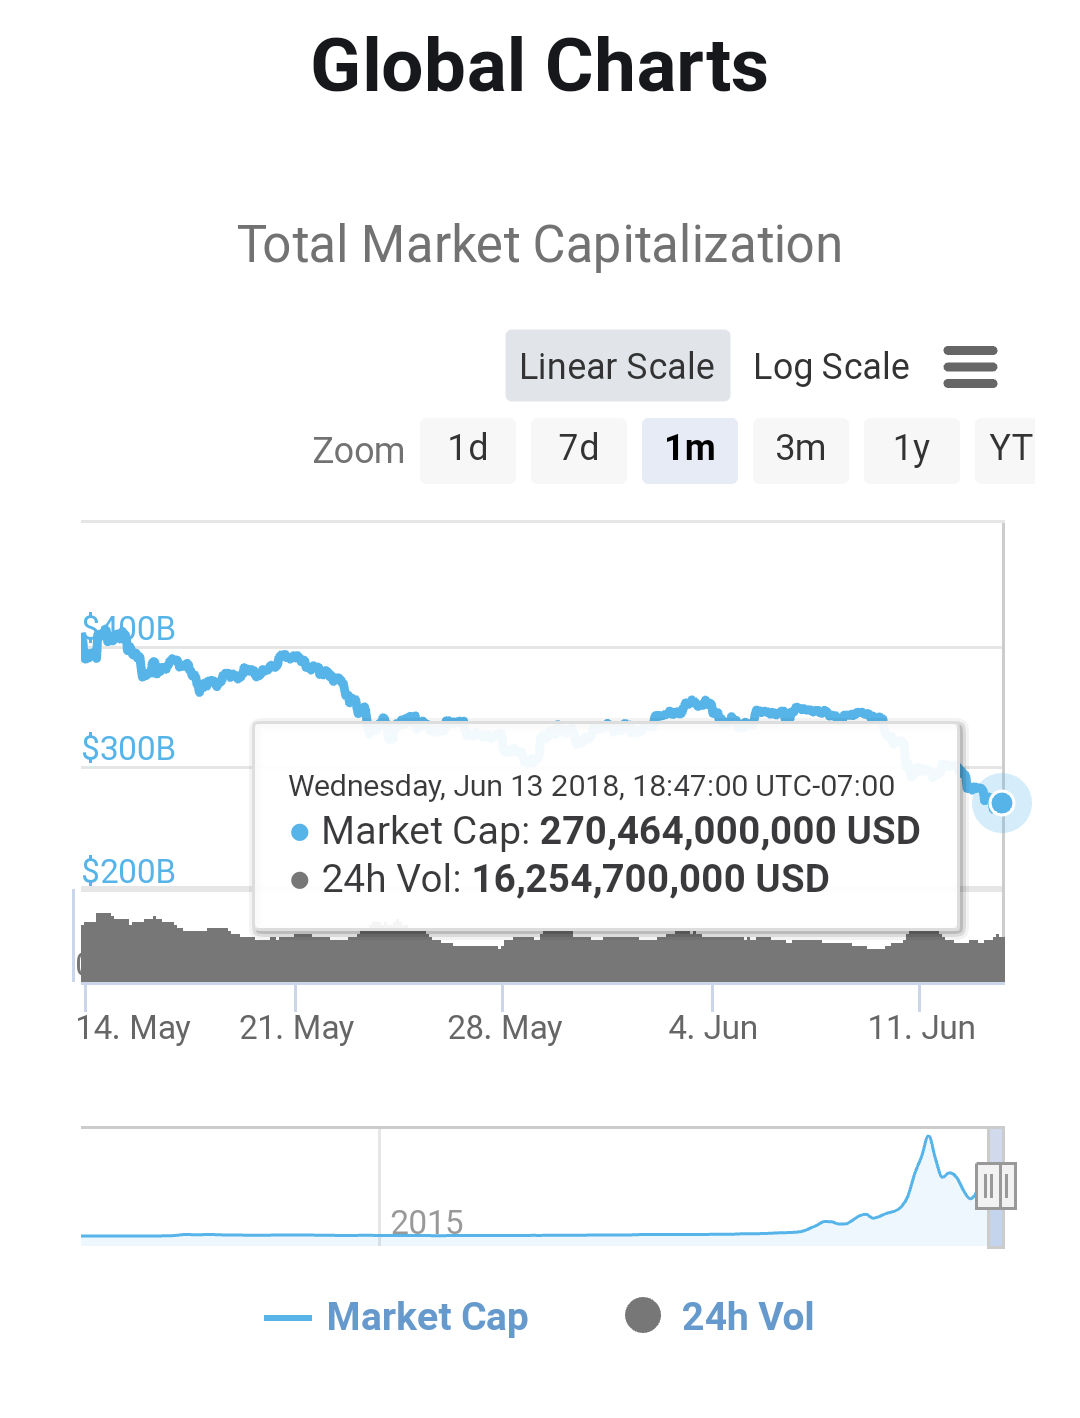This screenshot has width=1080, height=1418.
Task: Click the 4. Jun axis label
Action: click(x=713, y=1028)
